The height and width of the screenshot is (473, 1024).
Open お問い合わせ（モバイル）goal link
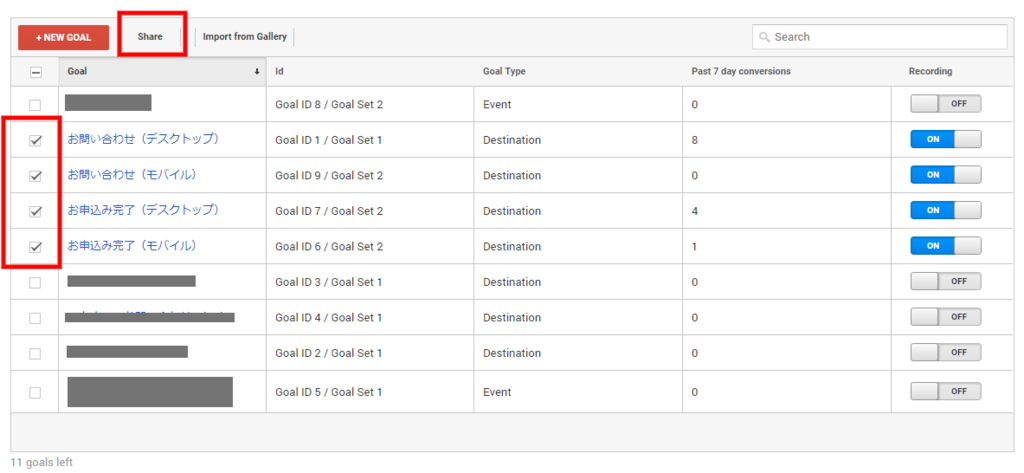[x=133, y=175]
